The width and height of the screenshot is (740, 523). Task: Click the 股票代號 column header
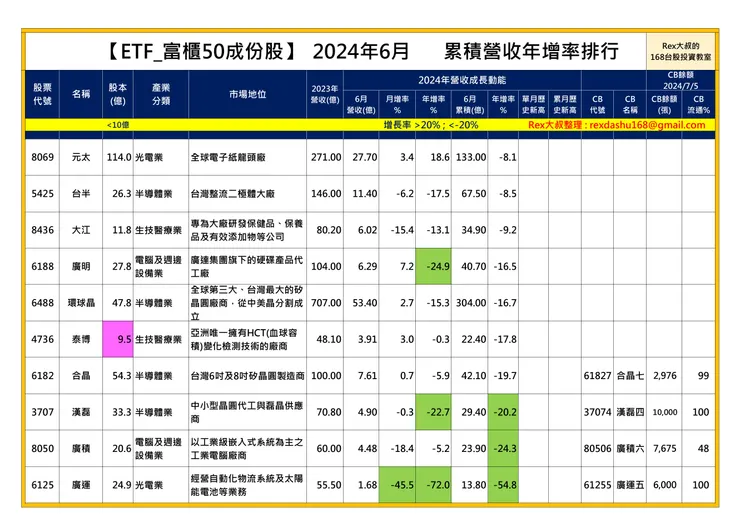click(x=42, y=94)
